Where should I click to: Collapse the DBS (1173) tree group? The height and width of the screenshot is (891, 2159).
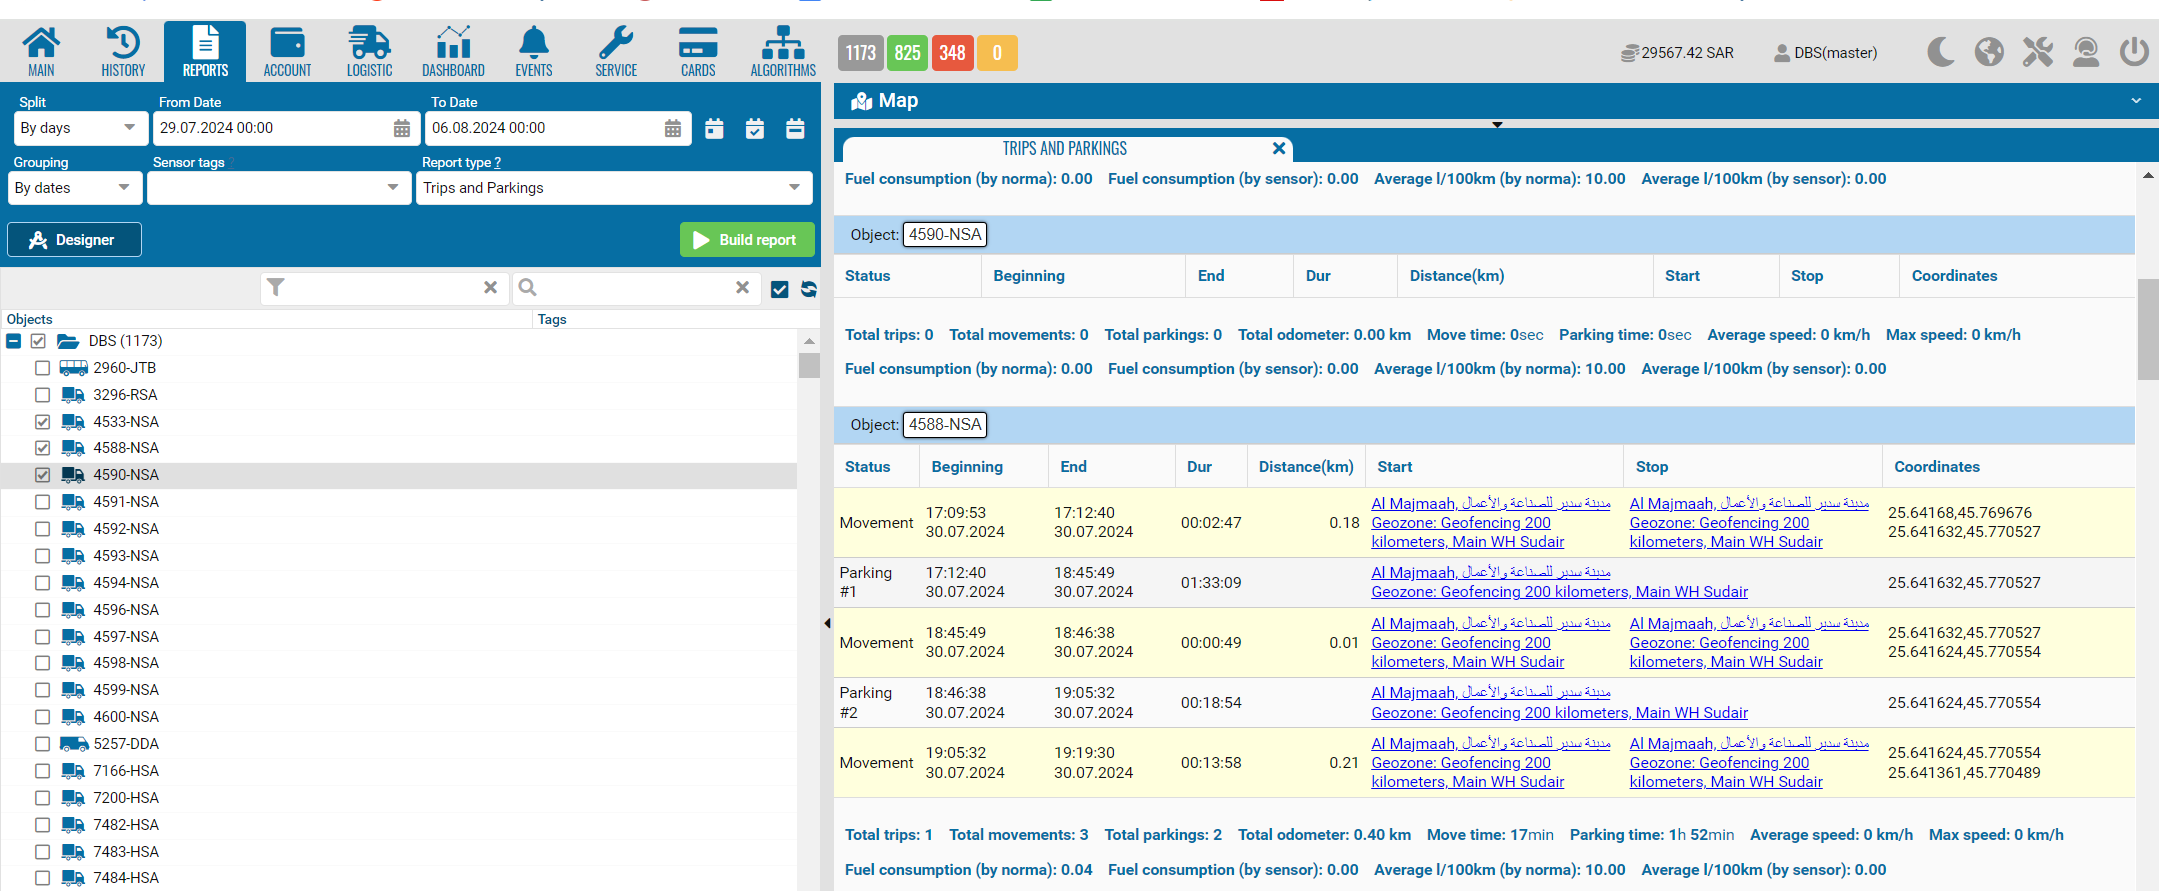pyautogui.click(x=14, y=341)
